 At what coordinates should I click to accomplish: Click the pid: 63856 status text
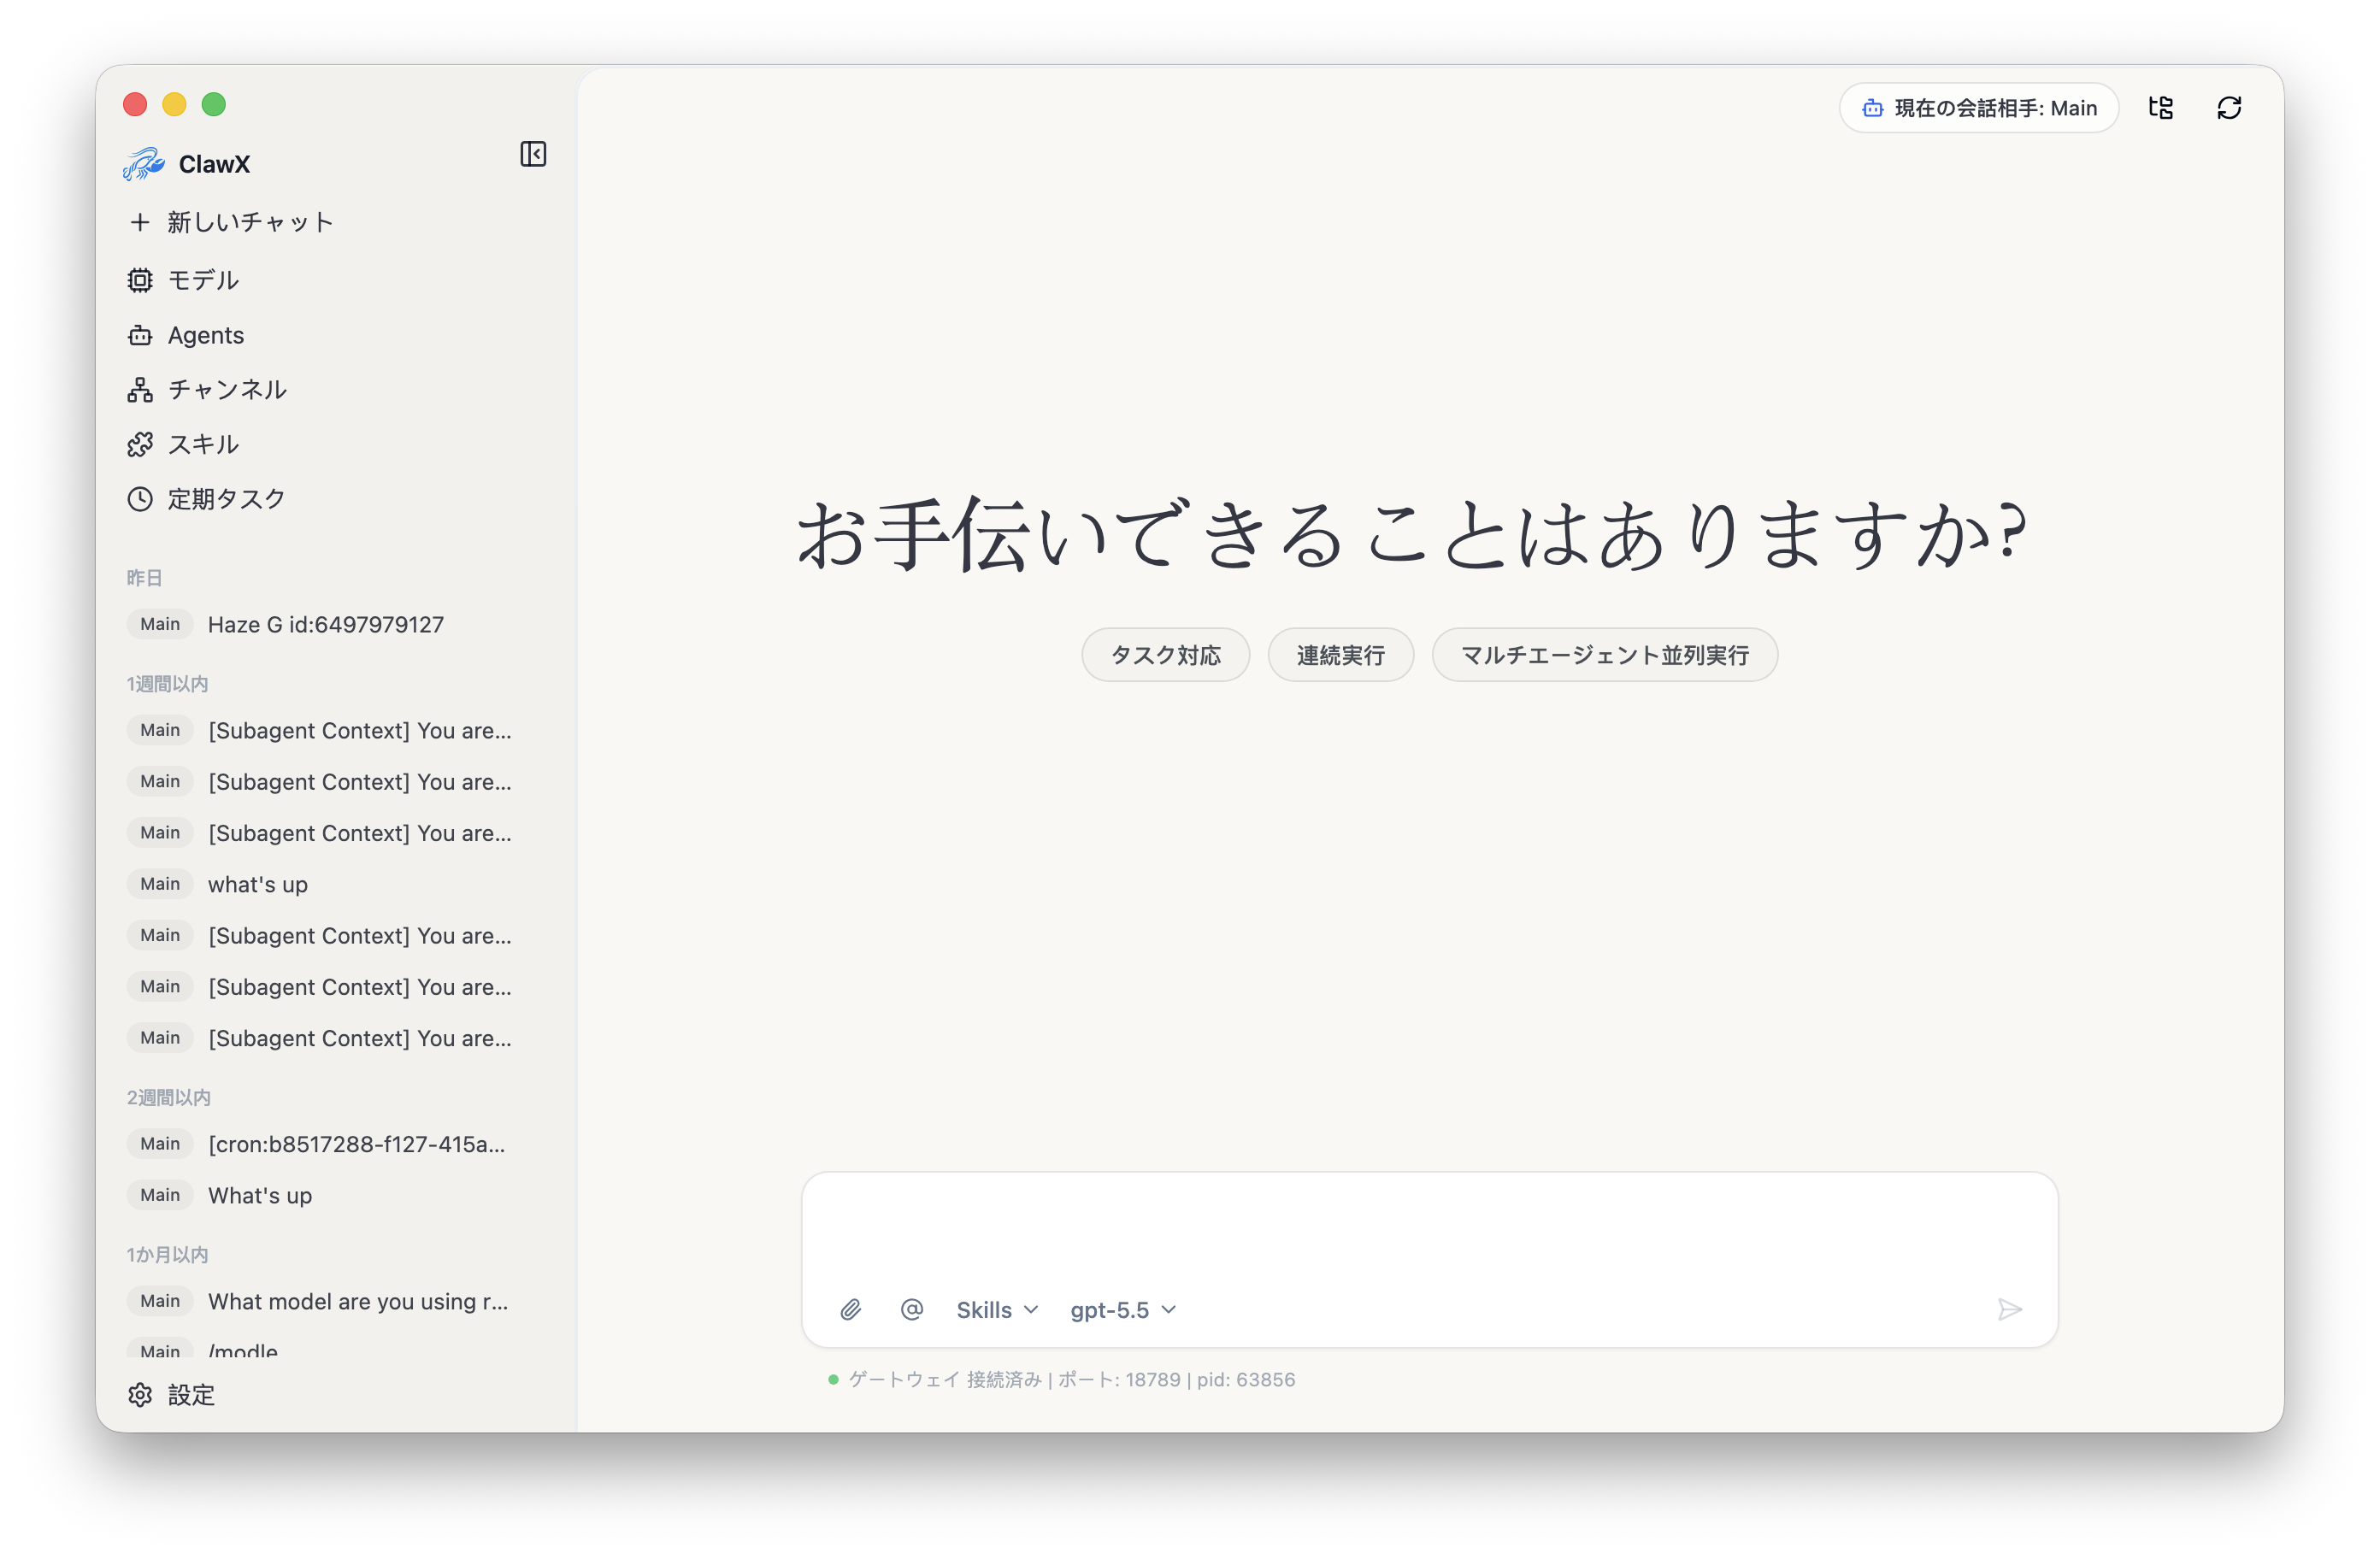(x=1246, y=1380)
